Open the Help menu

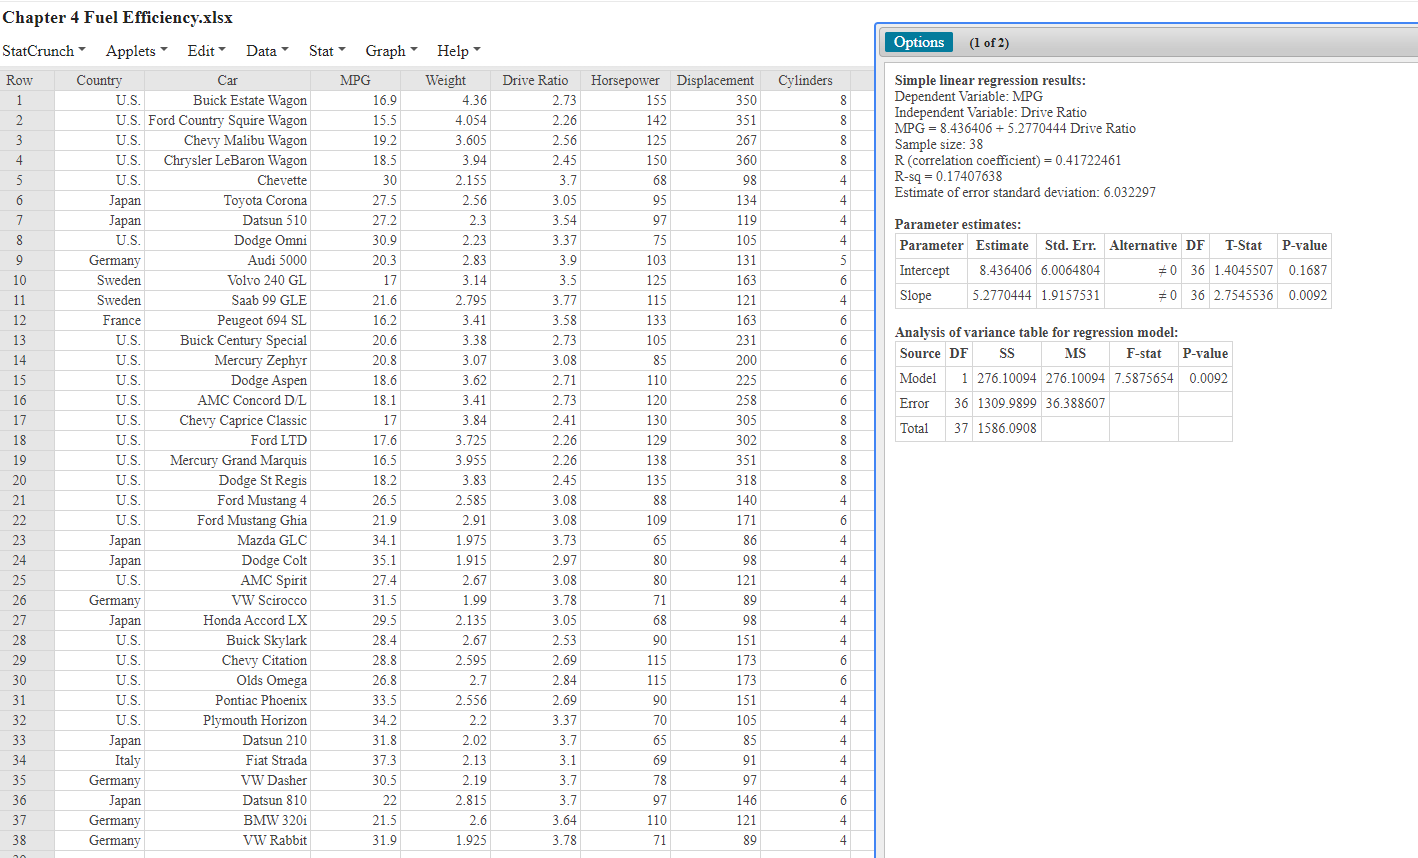(452, 50)
